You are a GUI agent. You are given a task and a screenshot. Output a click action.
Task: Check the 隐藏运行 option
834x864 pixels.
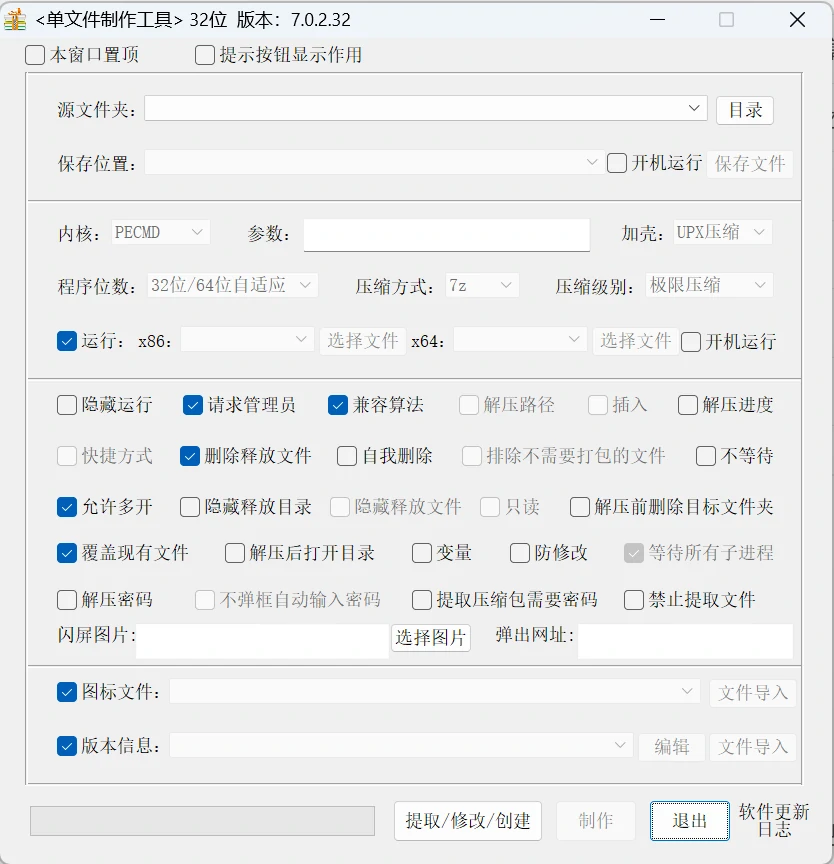(x=67, y=405)
